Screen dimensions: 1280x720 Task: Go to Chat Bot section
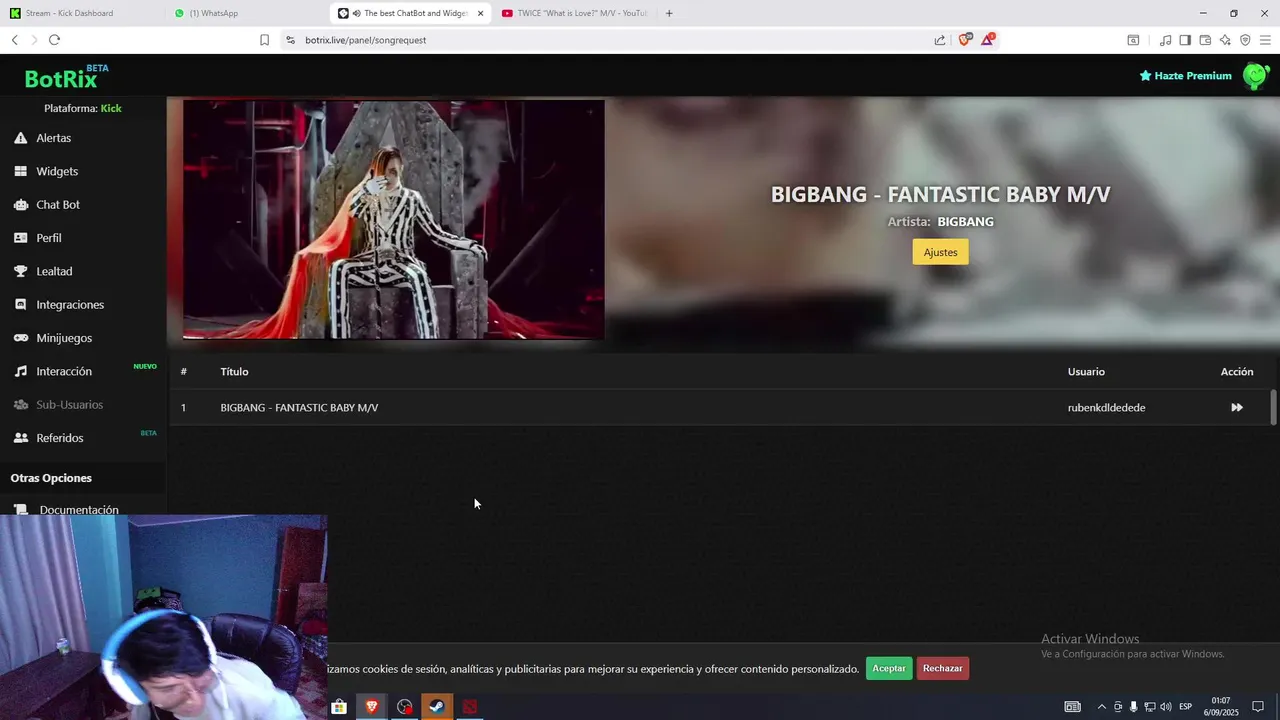tap(58, 204)
